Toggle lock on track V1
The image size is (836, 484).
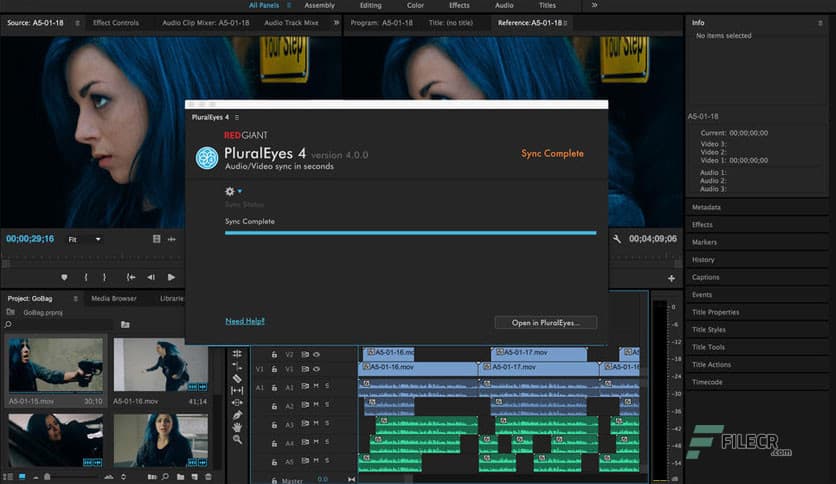coord(275,369)
